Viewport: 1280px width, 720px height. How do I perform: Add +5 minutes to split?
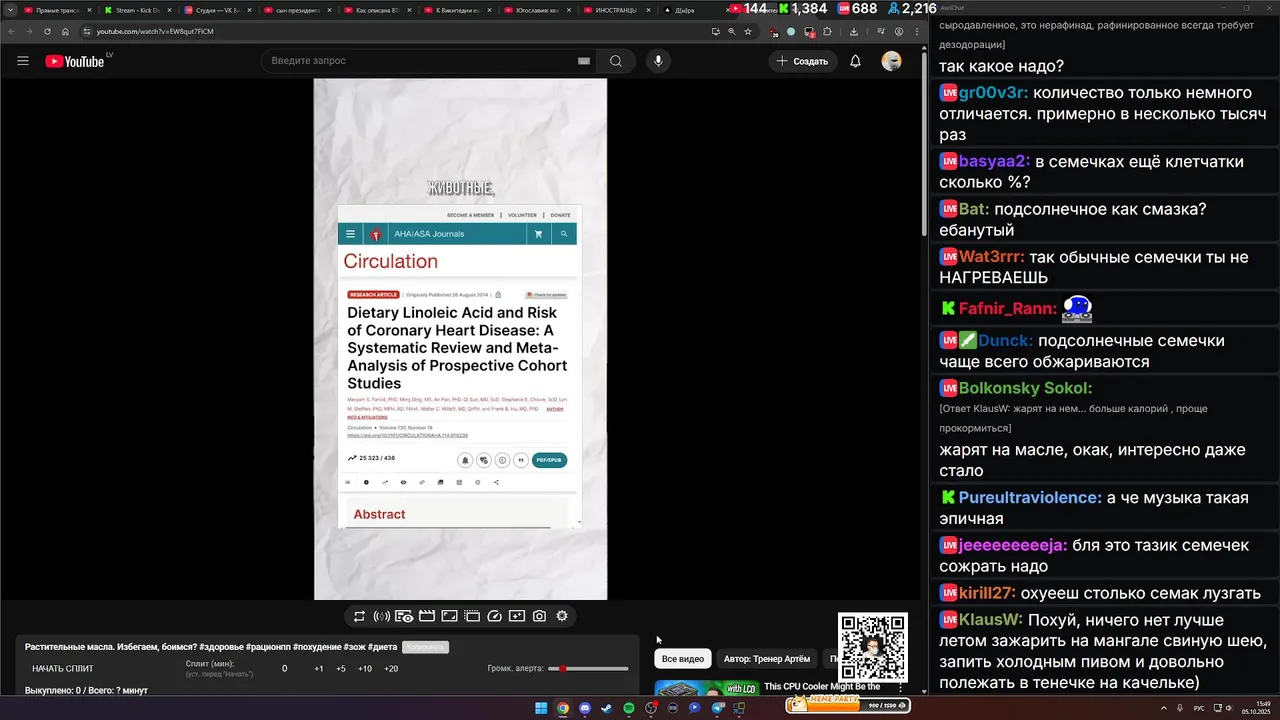tap(341, 668)
